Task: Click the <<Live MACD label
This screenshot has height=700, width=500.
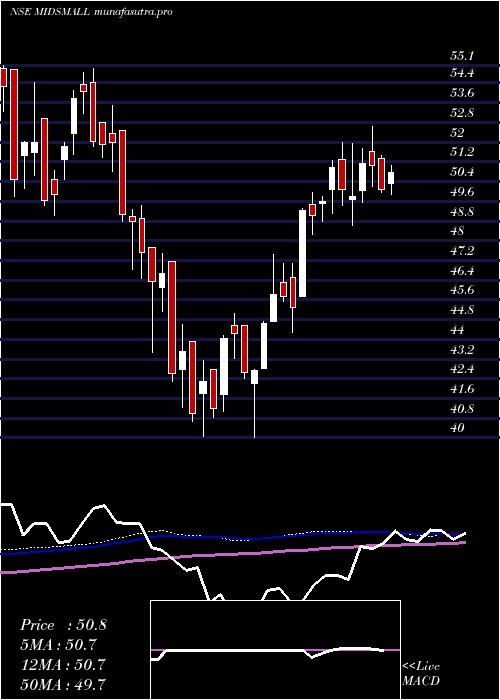Action: pyautogui.click(x=421, y=674)
